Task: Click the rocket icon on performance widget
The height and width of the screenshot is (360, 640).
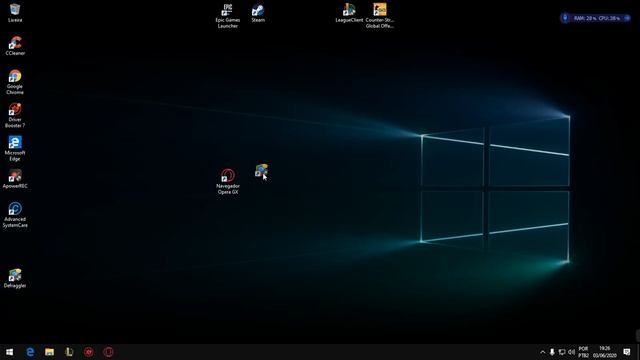Action: [x=565, y=18]
